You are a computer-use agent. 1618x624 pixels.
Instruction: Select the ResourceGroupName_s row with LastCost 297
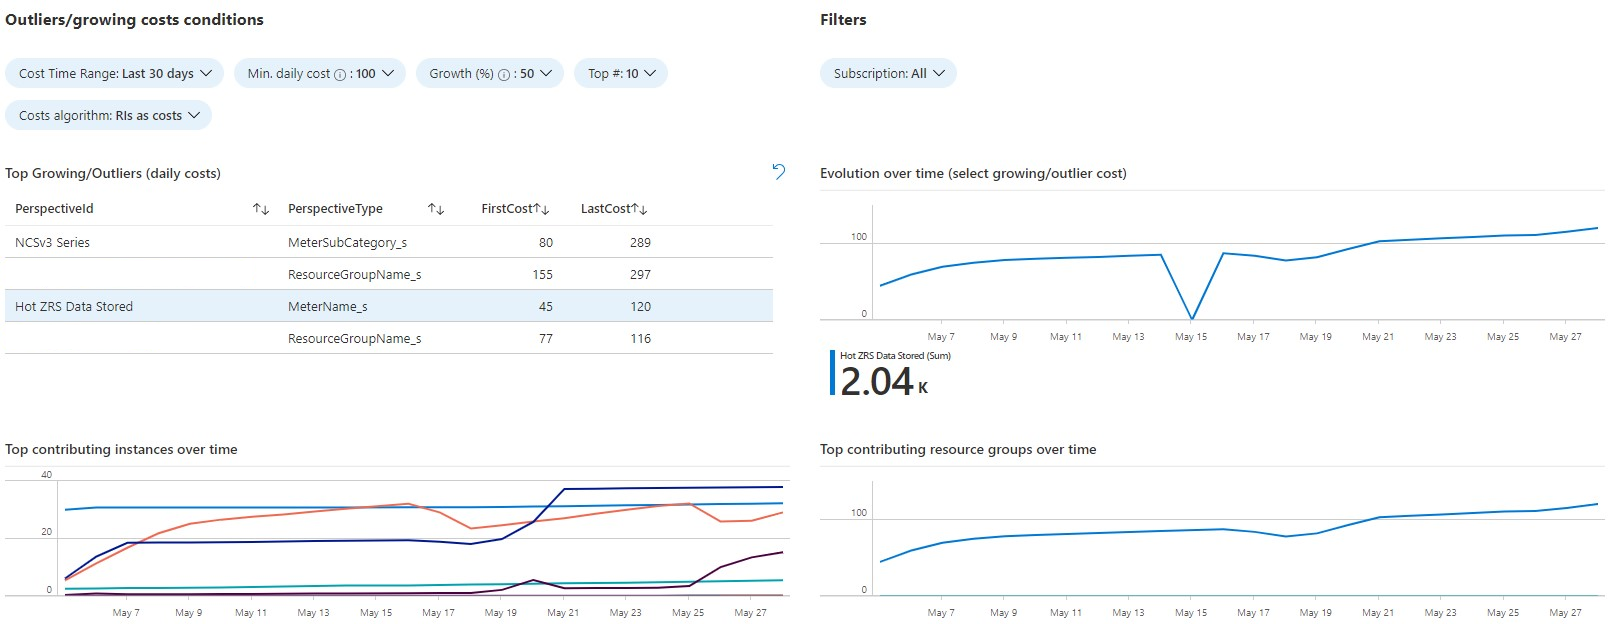(354, 274)
